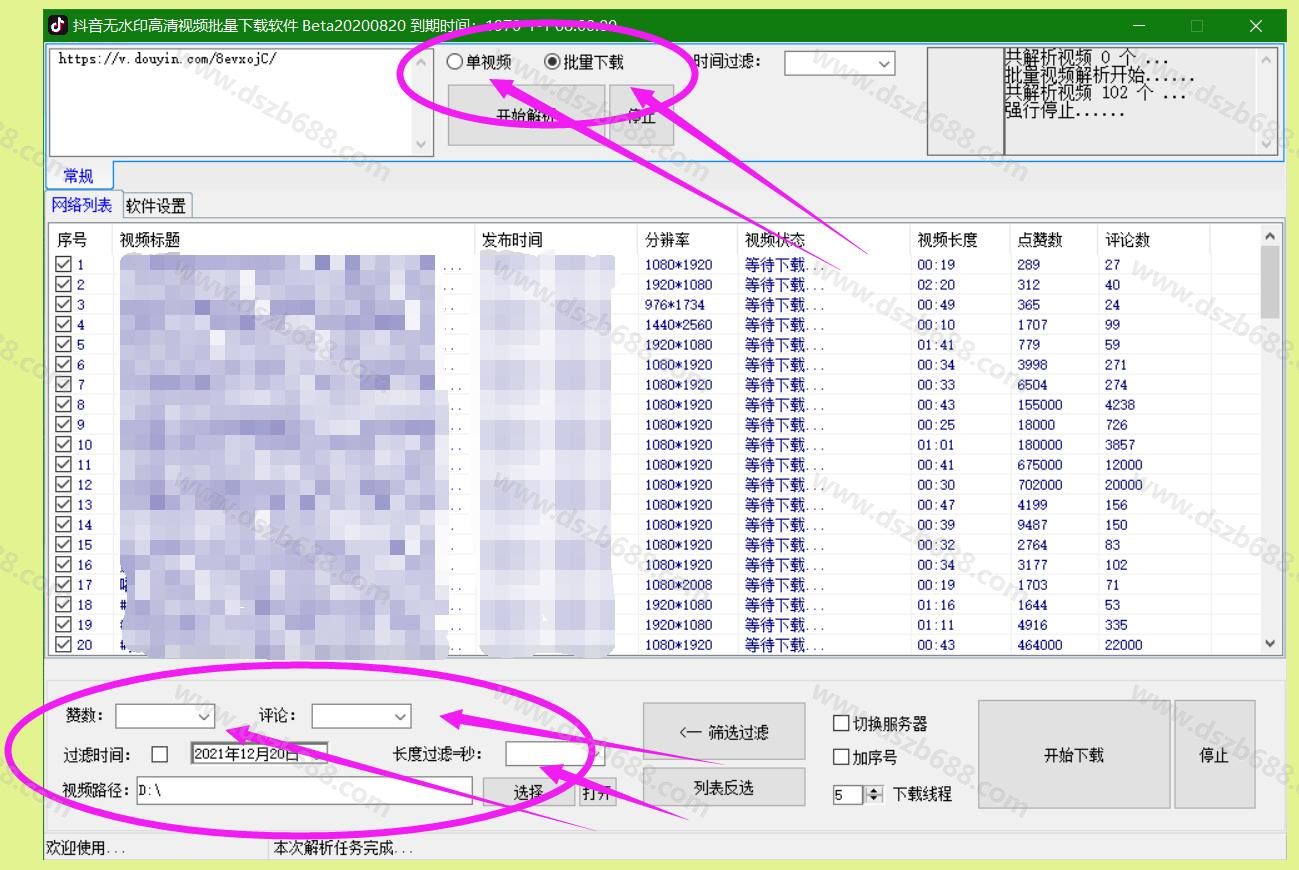Uncheck the checkbox for row 1

(63, 265)
